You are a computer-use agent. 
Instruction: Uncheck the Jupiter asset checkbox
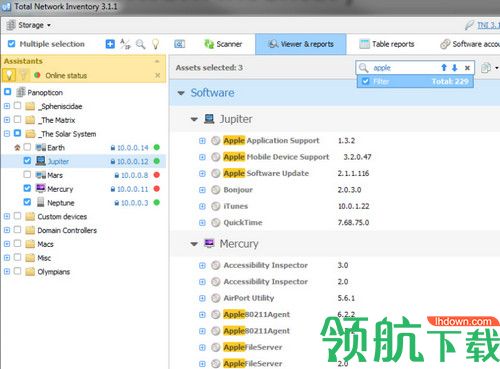pos(27,161)
